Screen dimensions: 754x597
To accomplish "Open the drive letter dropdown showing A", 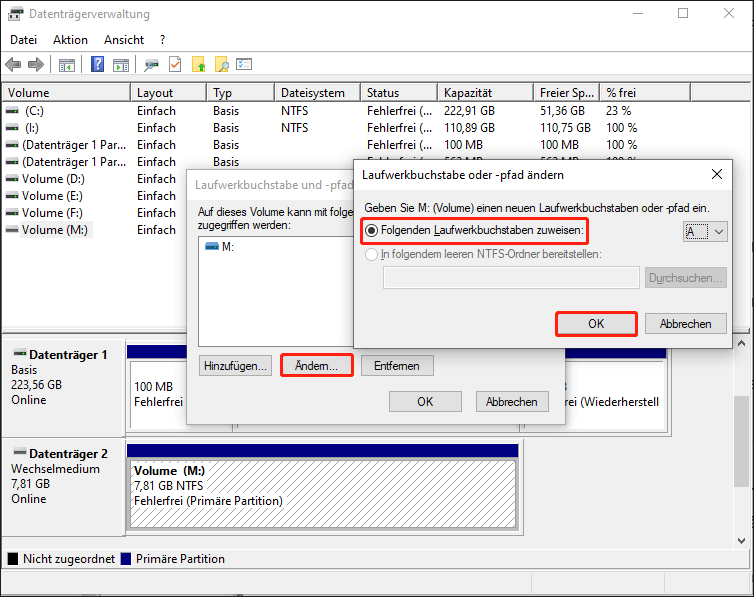I will pyautogui.click(x=705, y=231).
